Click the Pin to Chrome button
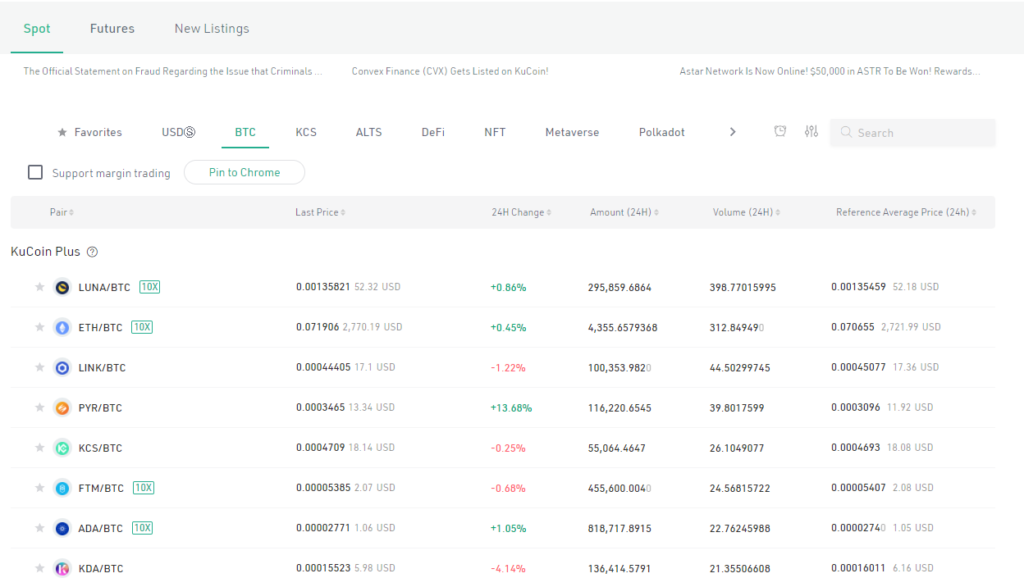The width and height of the screenshot is (1024, 587). pos(244,171)
